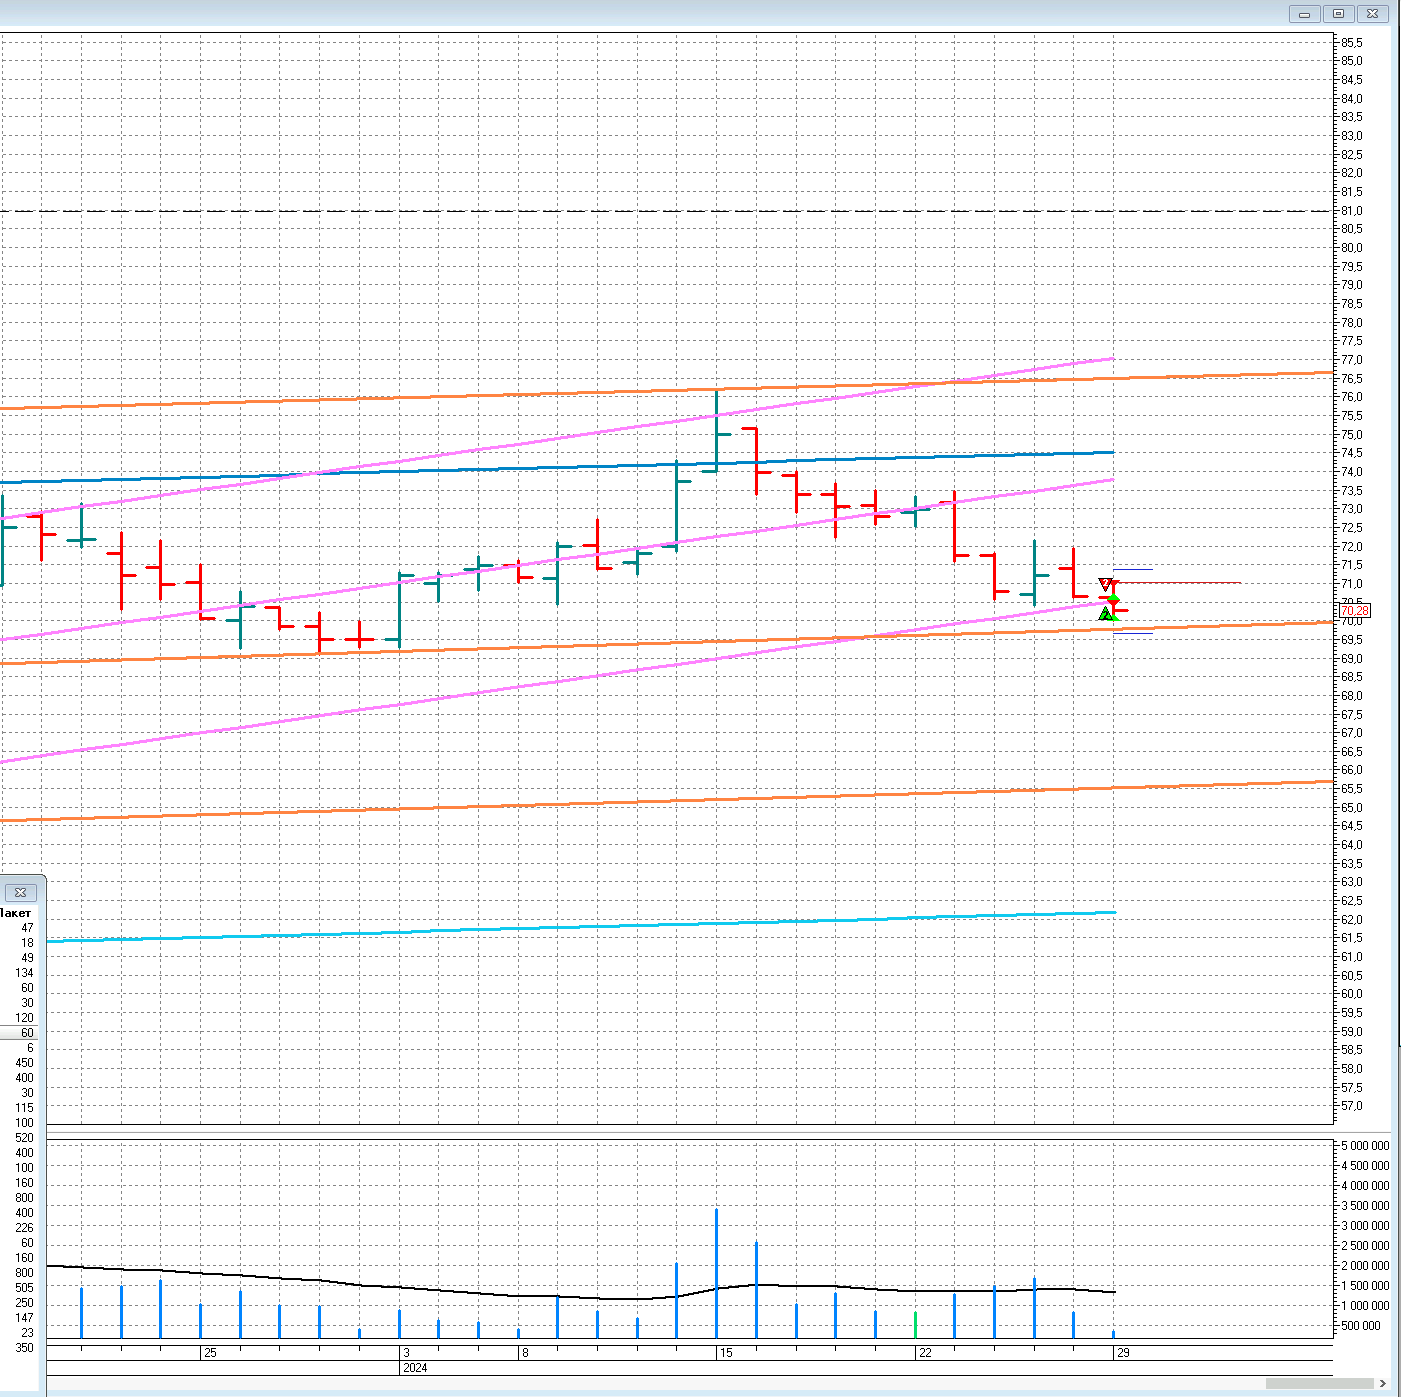Click the 25 date label on time axis
1401x1397 pixels.
pos(210,1353)
